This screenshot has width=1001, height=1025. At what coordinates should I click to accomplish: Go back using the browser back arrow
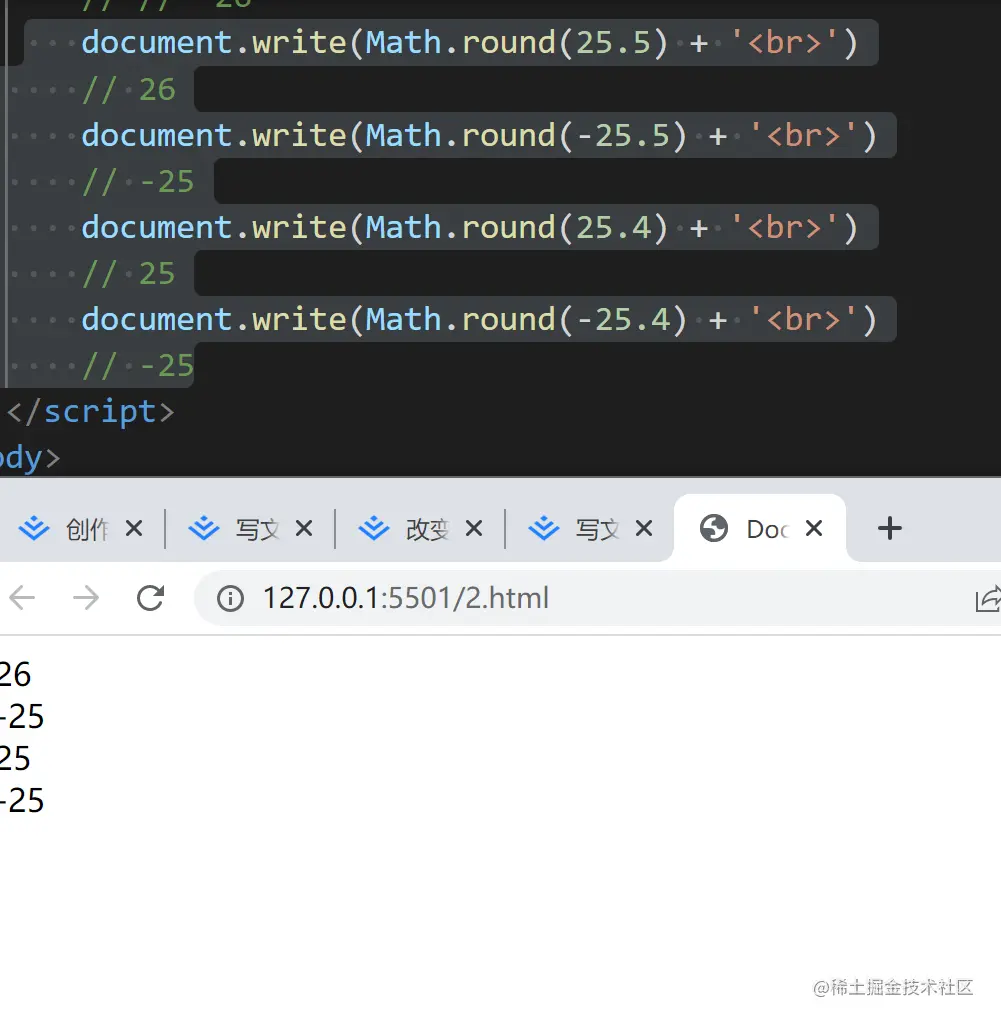[22, 597]
